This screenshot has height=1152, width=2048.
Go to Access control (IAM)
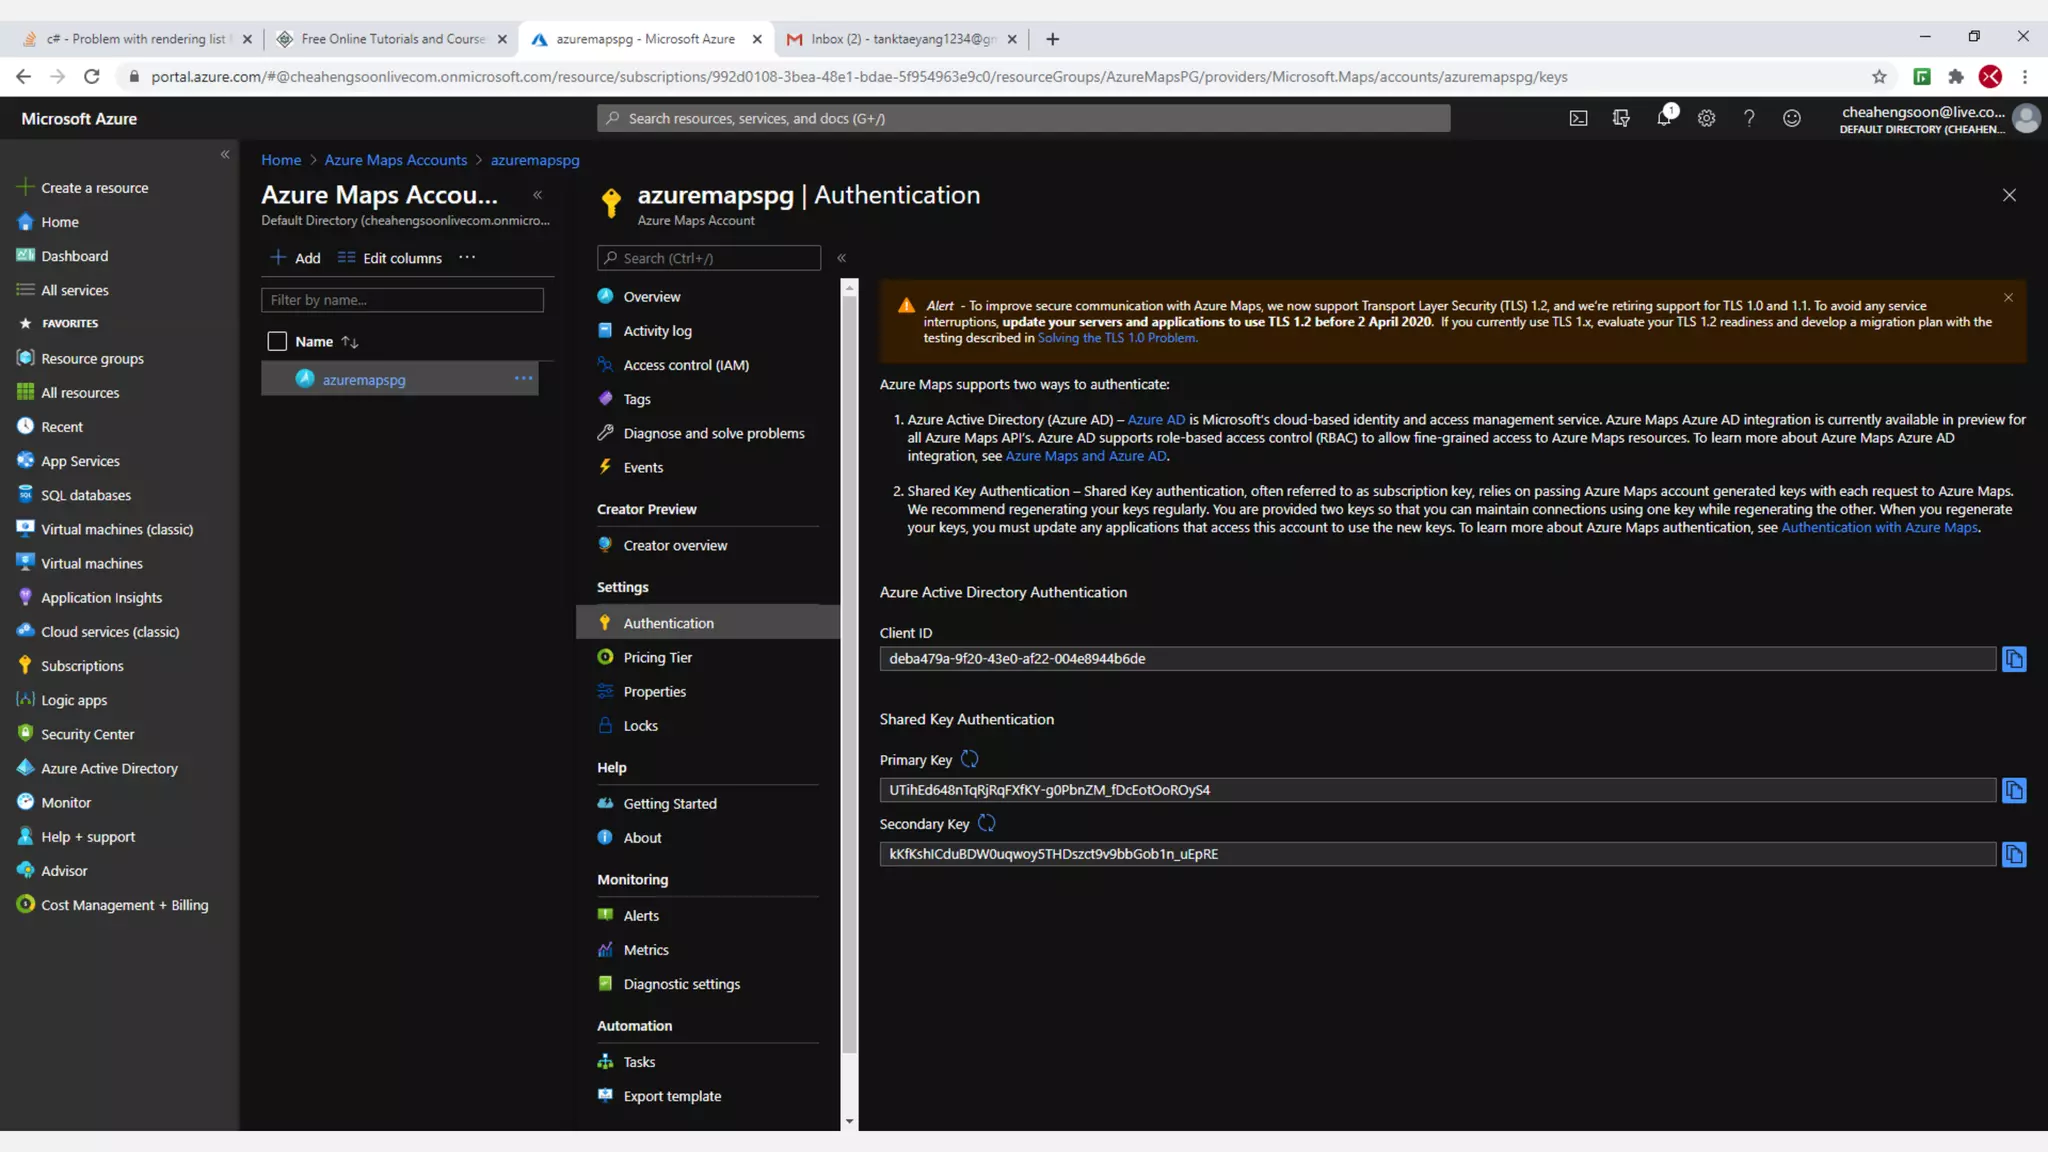pyautogui.click(x=685, y=365)
